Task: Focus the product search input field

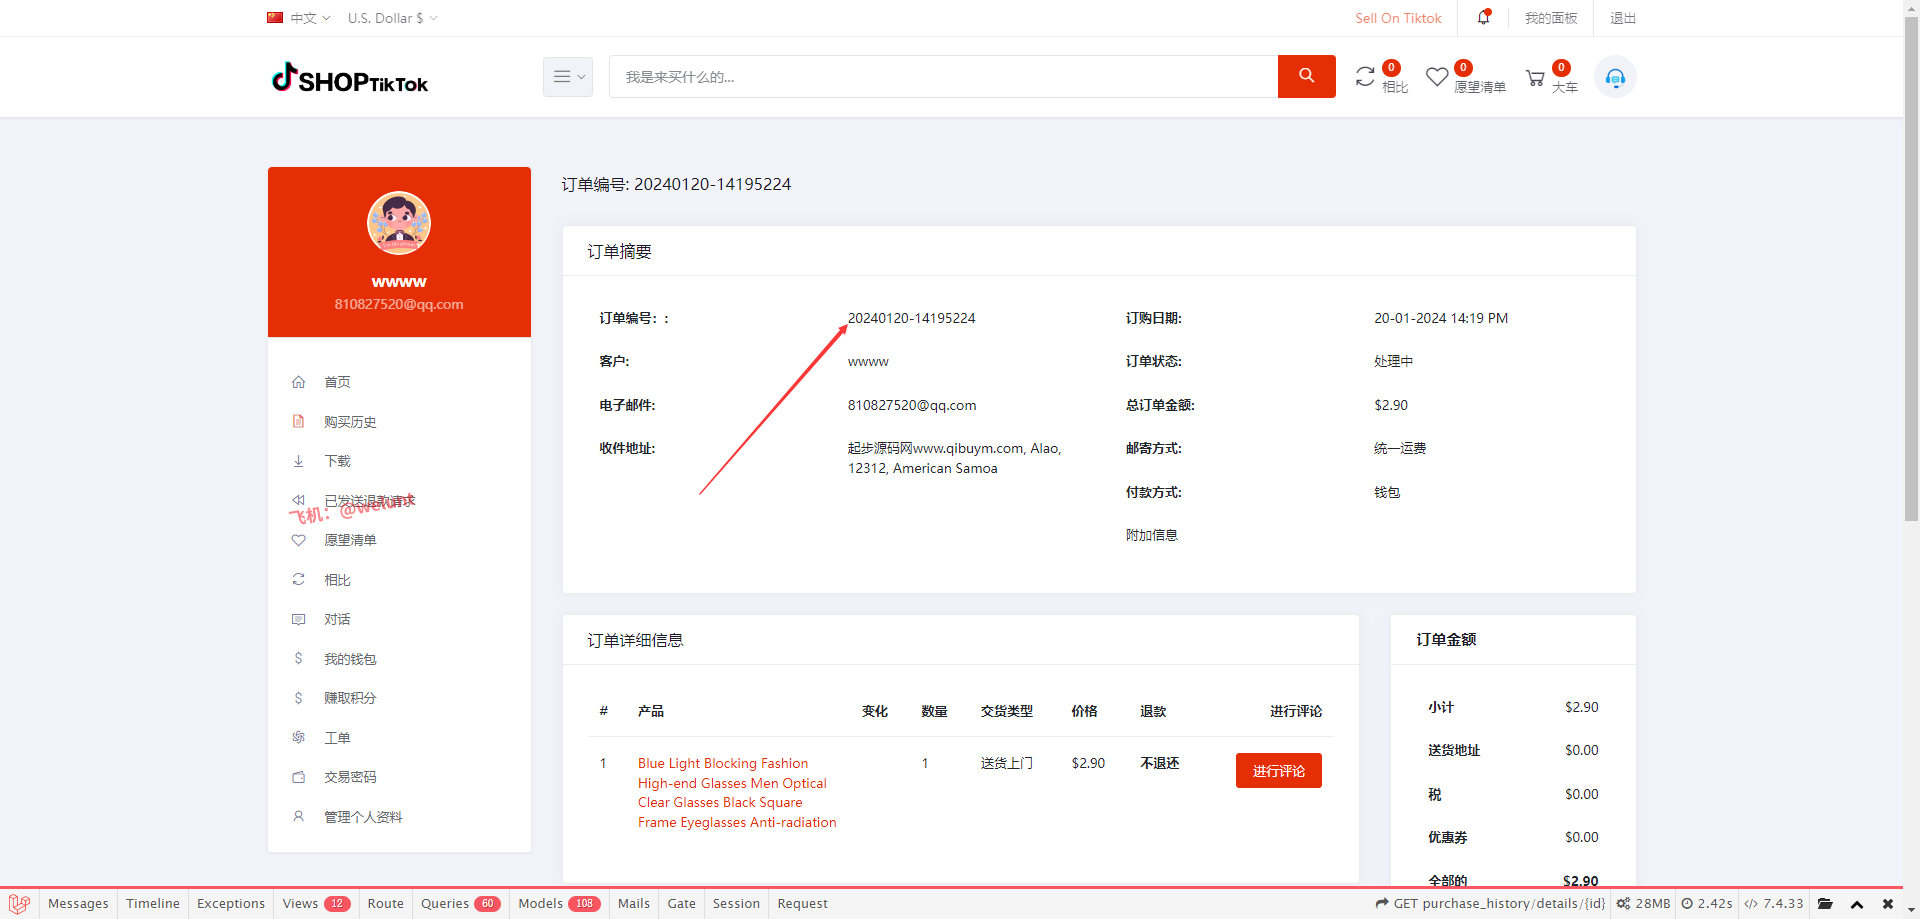Action: 943,77
